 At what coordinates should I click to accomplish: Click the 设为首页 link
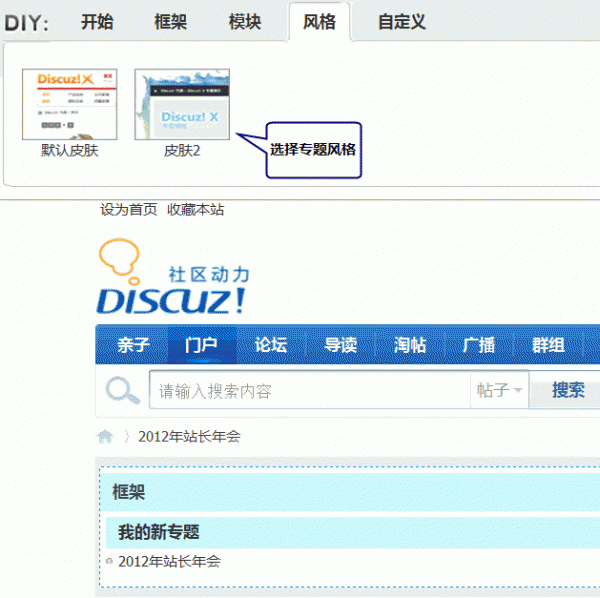click(129, 209)
